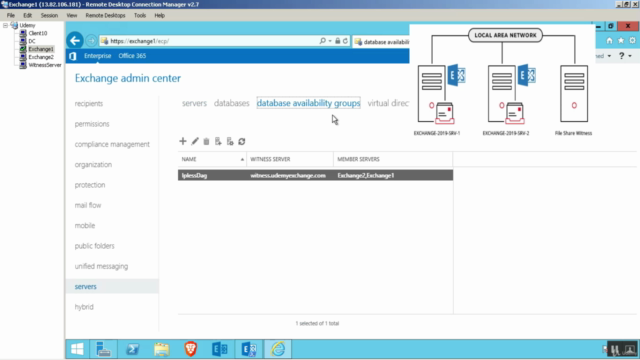Click the security lock icon in the address bar

point(338,41)
